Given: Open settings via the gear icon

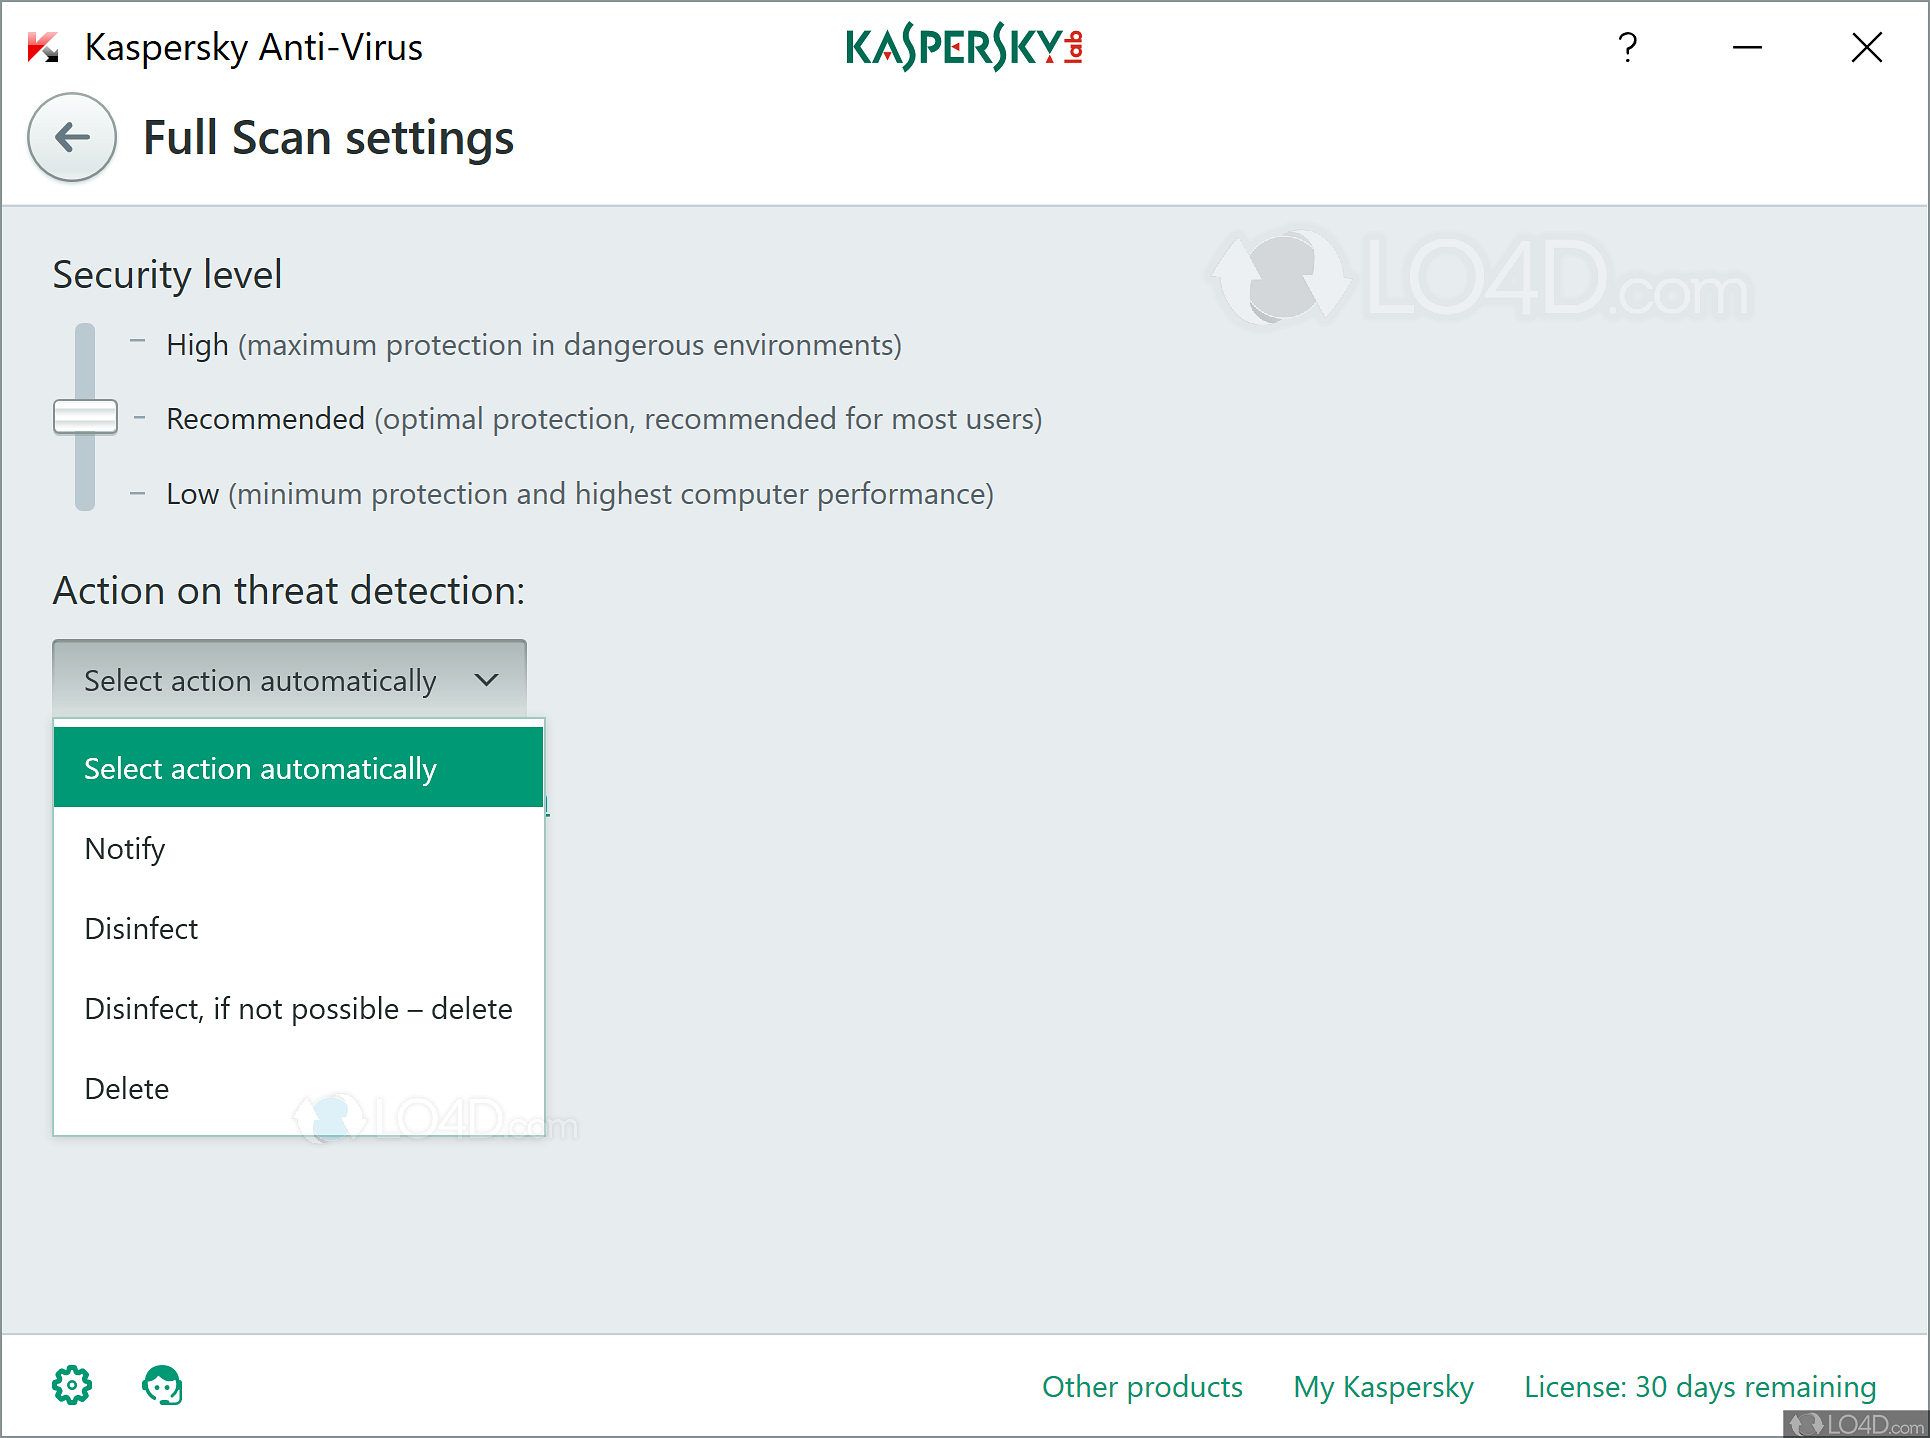Looking at the screenshot, I should tap(72, 1385).
